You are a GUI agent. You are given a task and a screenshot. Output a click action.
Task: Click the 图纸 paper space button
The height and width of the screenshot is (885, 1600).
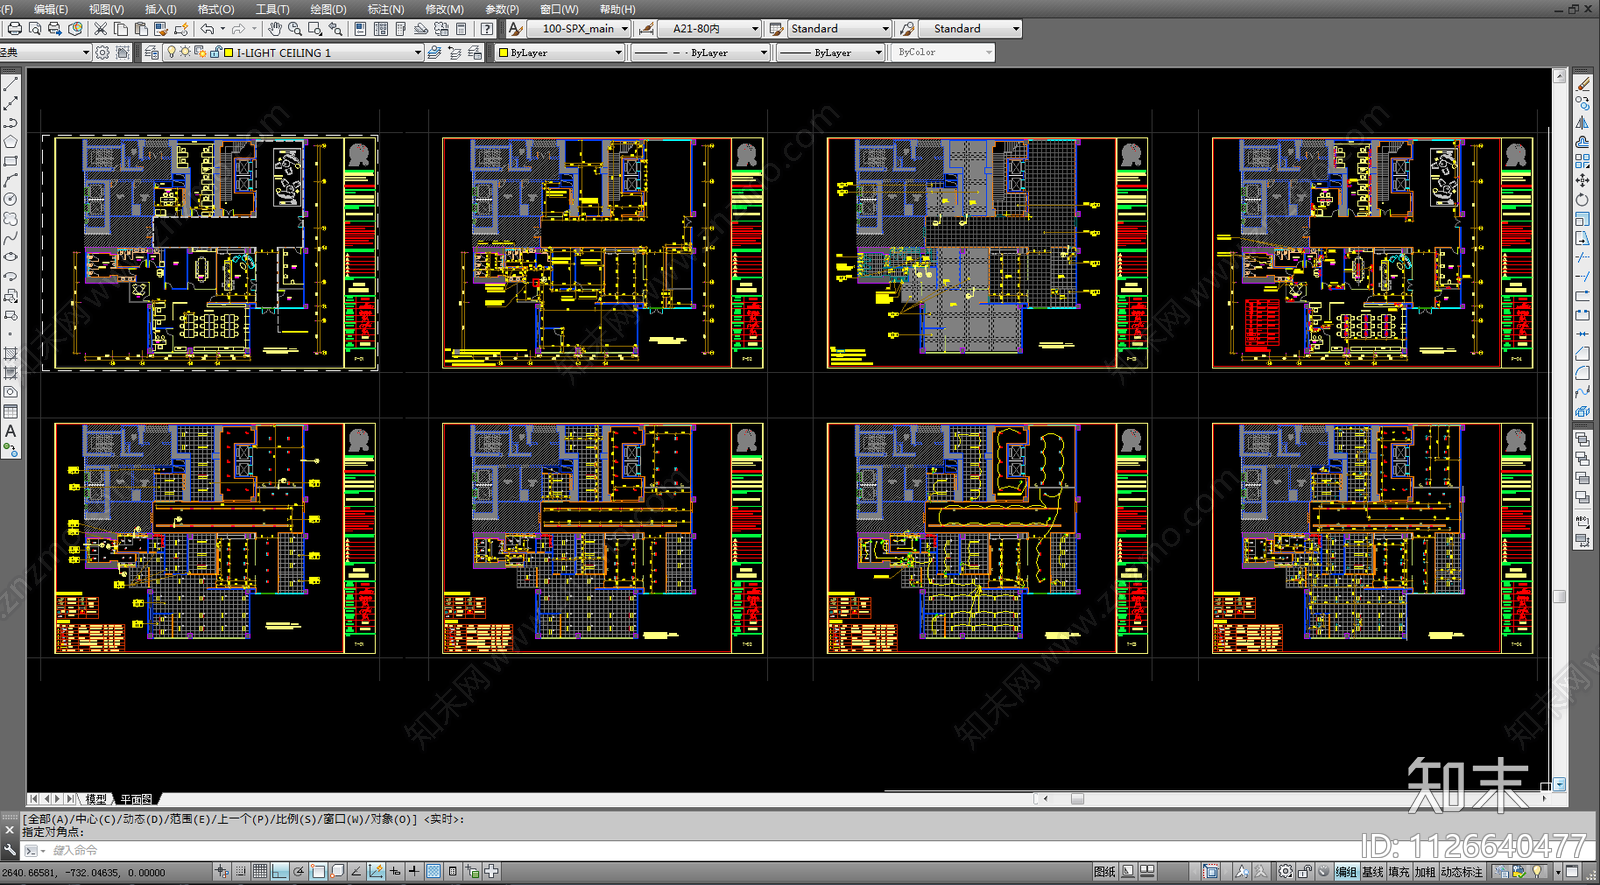(1105, 872)
